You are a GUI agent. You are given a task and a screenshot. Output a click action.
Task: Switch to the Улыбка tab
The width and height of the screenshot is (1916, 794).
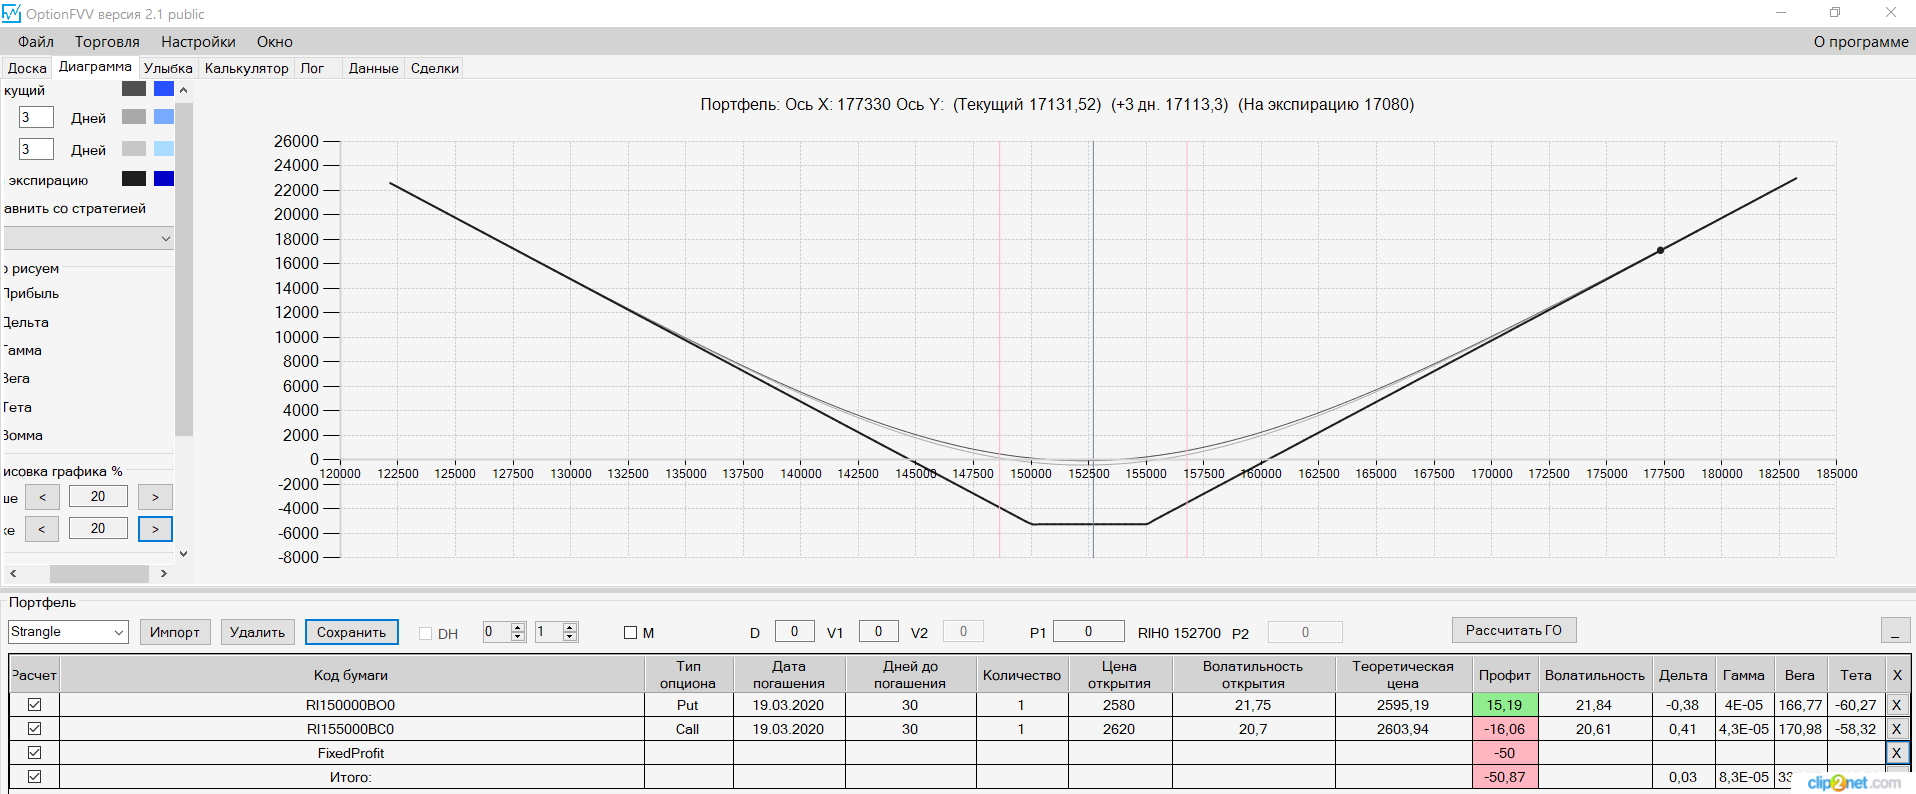coord(168,68)
